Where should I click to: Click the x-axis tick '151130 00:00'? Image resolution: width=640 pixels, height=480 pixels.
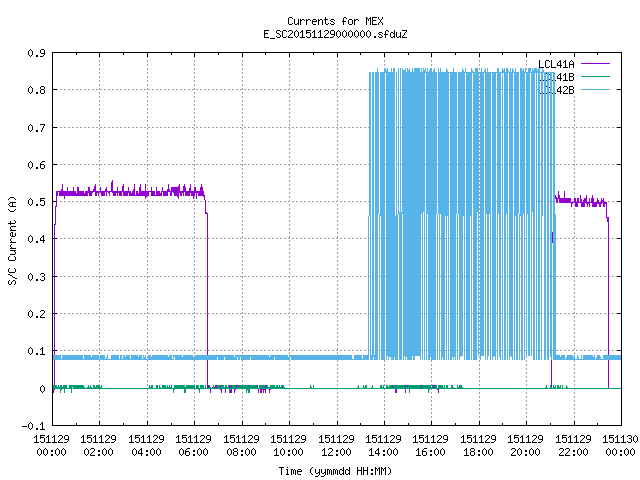click(x=620, y=446)
